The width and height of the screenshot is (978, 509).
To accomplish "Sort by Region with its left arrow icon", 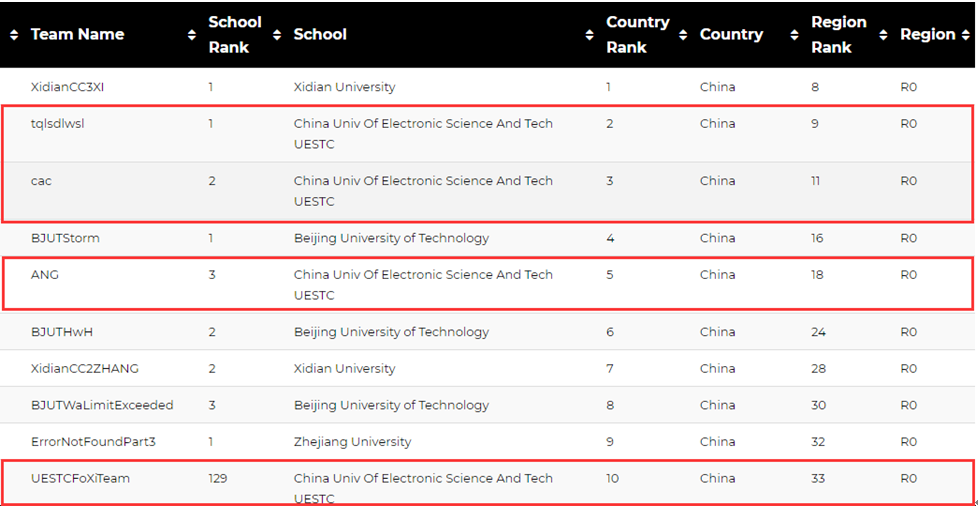I will 883,35.
